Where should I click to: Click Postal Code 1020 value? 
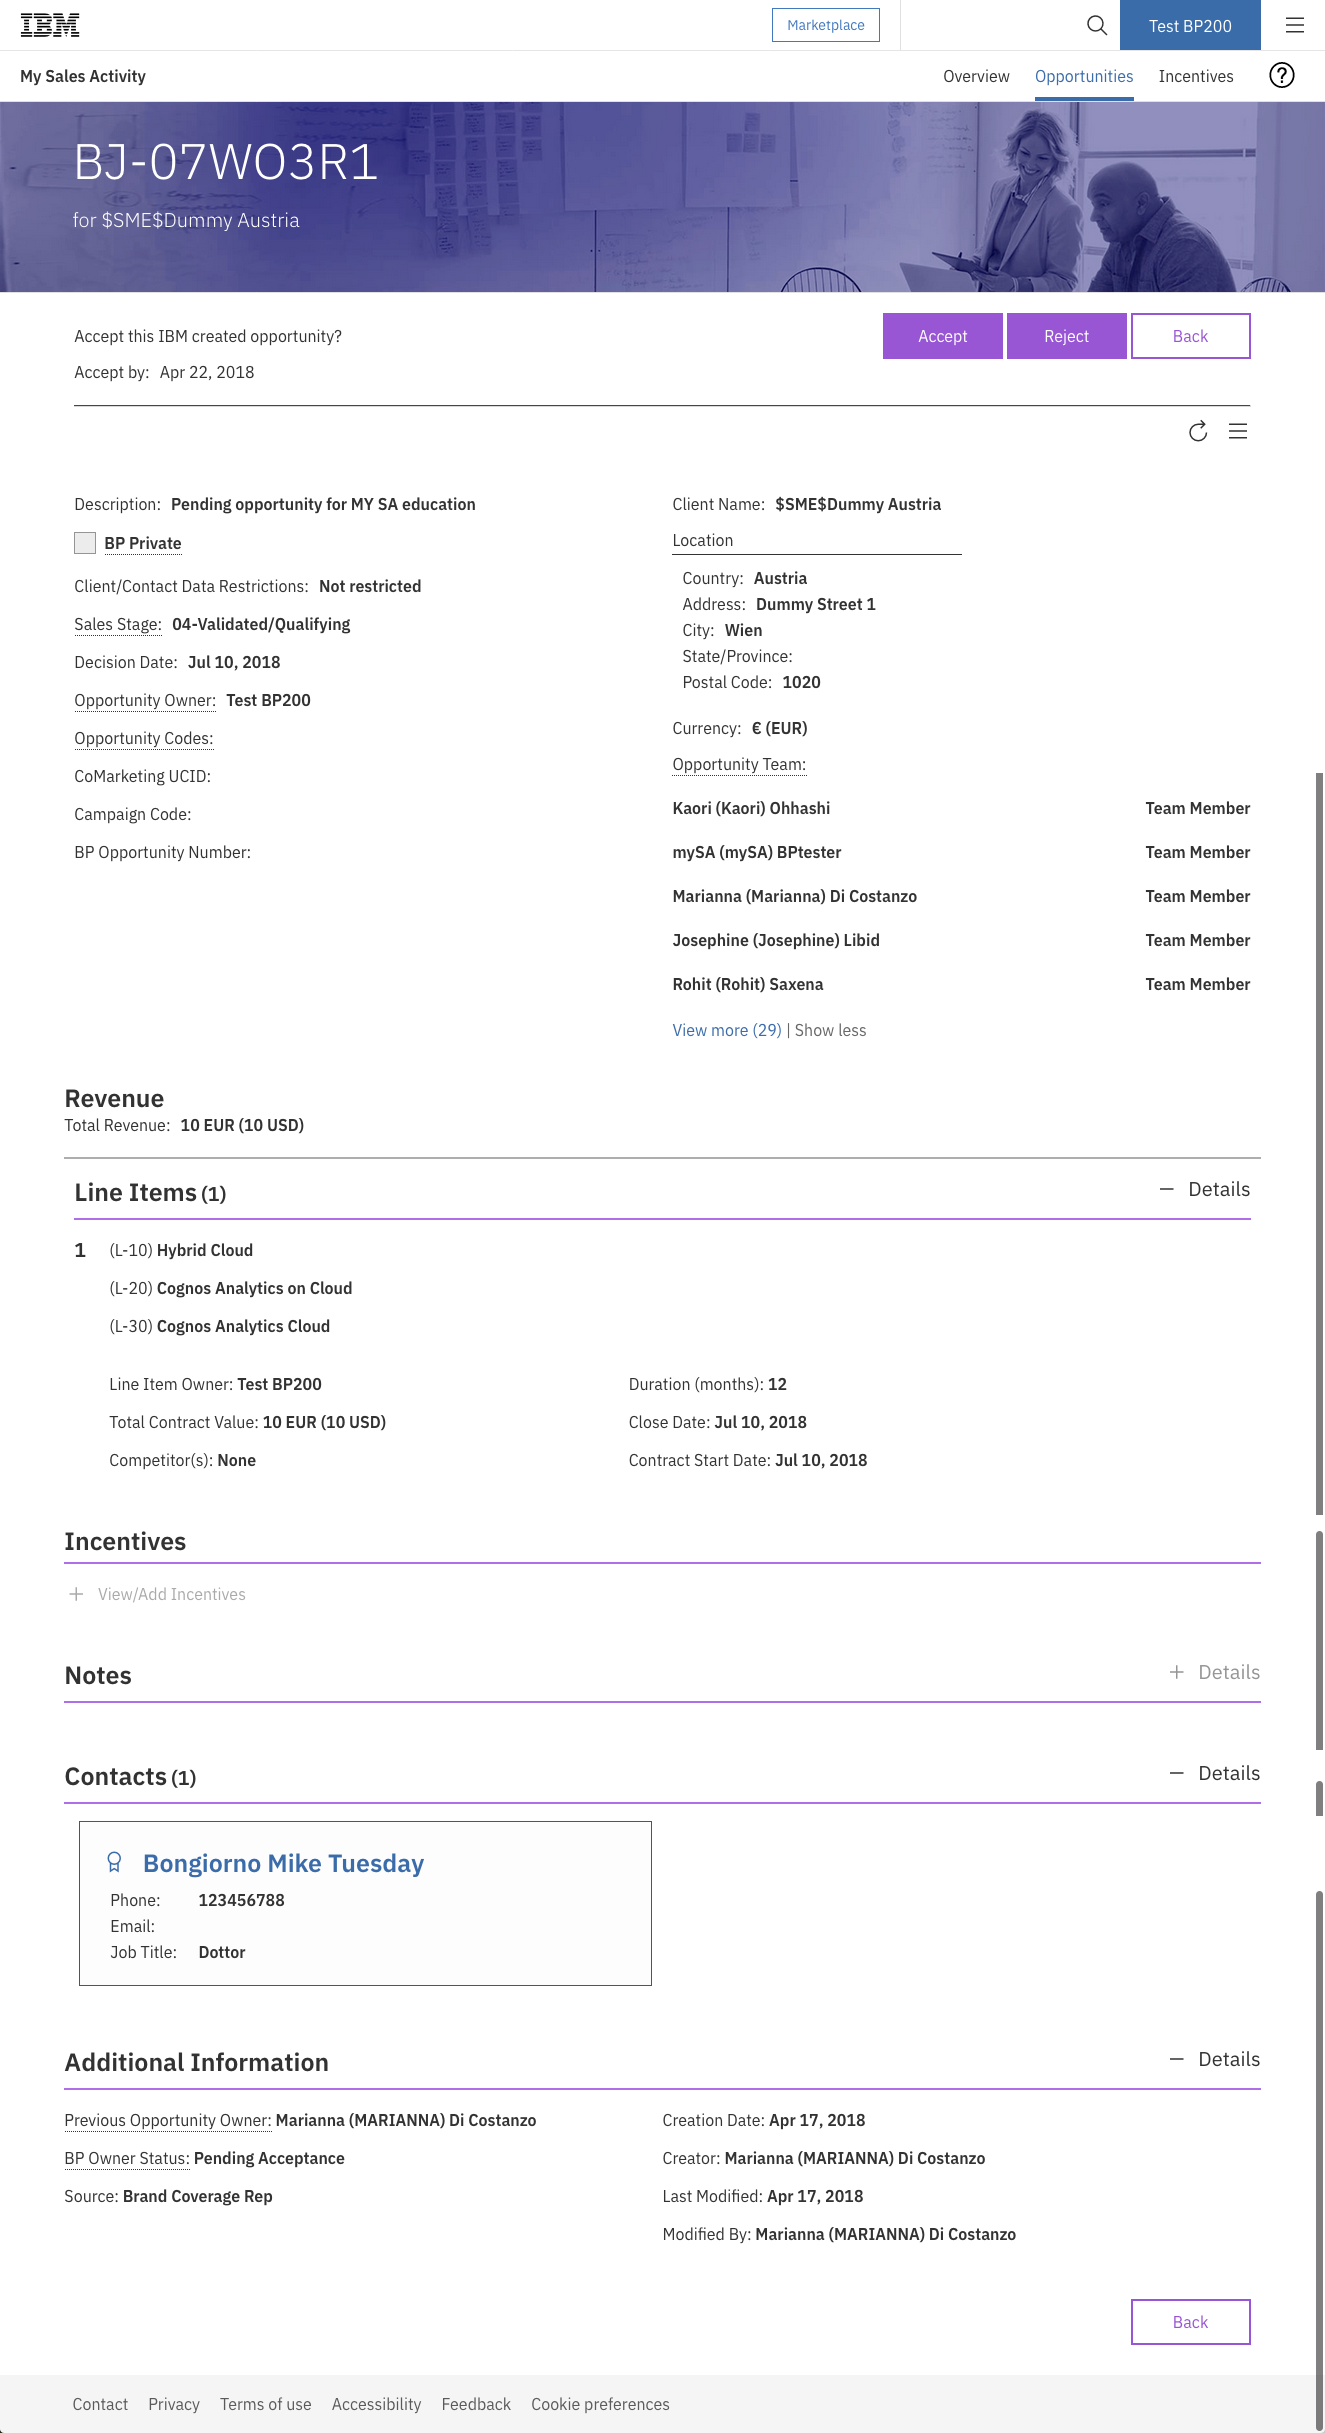tap(801, 682)
